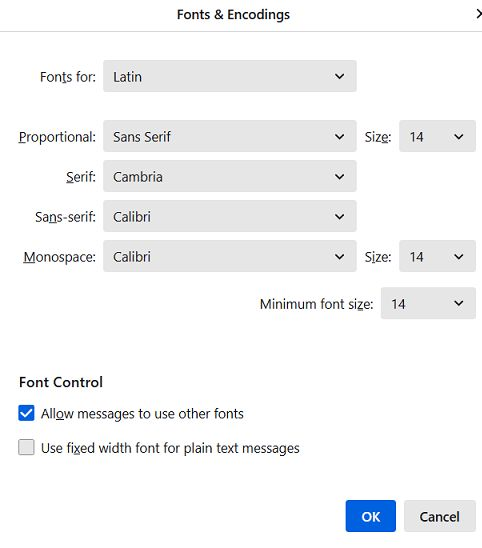The width and height of the screenshot is (482, 548).
Task: Open the Monospace font dropdown showing Calibri
Action: coord(230,256)
